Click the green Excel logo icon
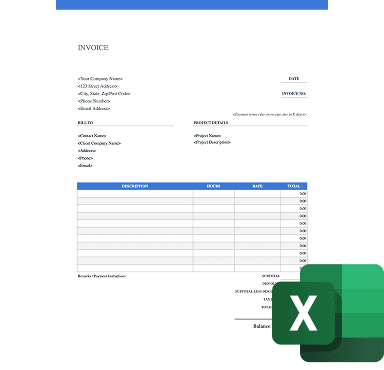The image size is (384, 370). click(x=328, y=313)
